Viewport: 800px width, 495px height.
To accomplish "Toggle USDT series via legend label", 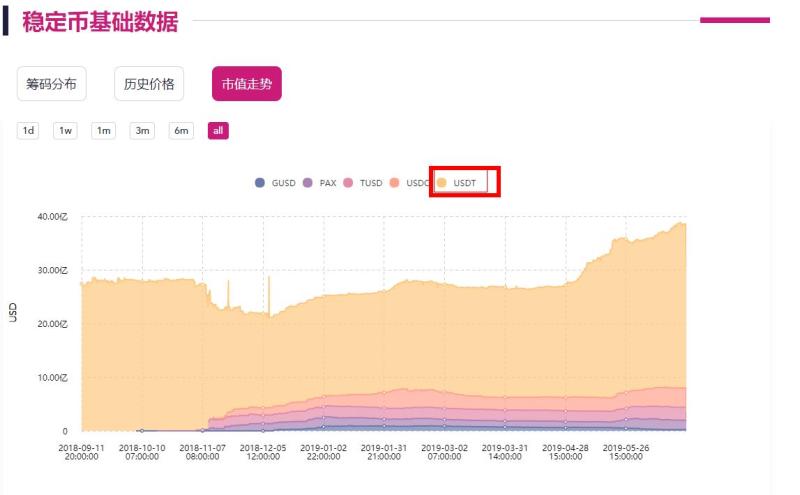I will click(464, 183).
